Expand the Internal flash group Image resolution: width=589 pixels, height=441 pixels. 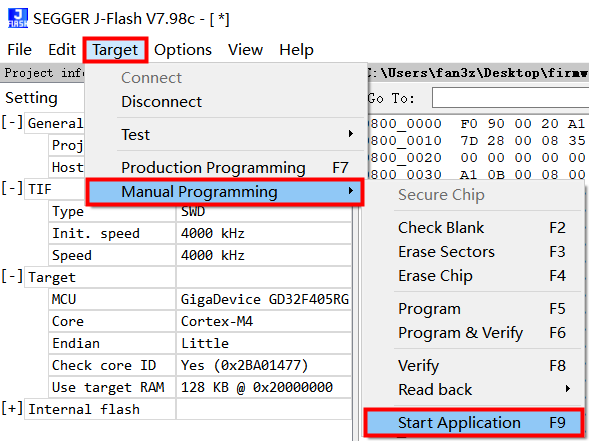(12, 409)
